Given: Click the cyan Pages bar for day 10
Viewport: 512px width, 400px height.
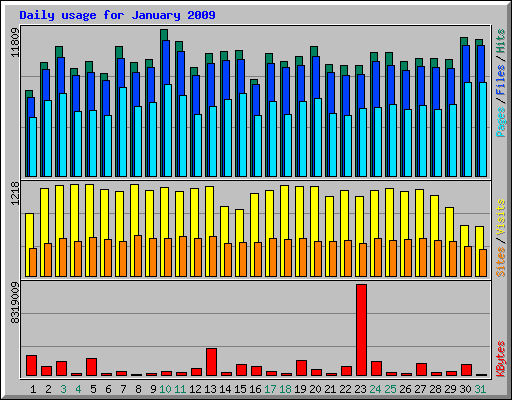Looking at the screenshot, I should (168, 130).
